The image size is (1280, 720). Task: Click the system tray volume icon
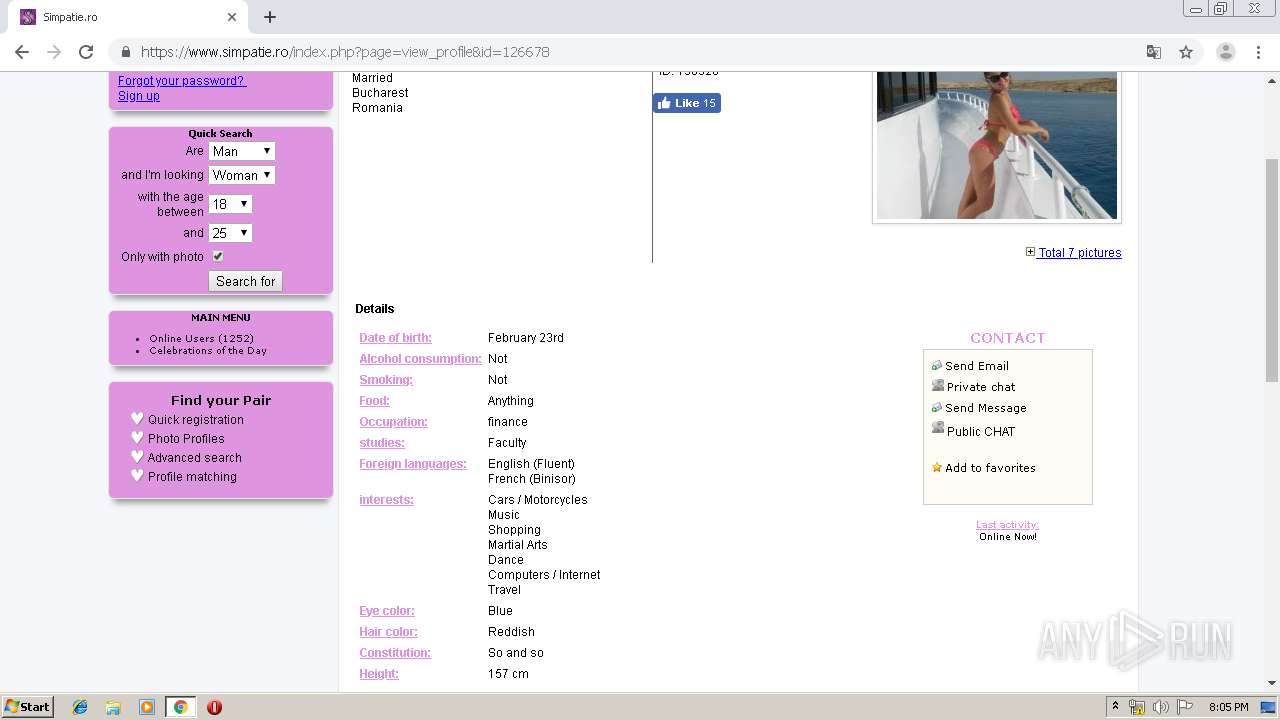coord(1160,707)
